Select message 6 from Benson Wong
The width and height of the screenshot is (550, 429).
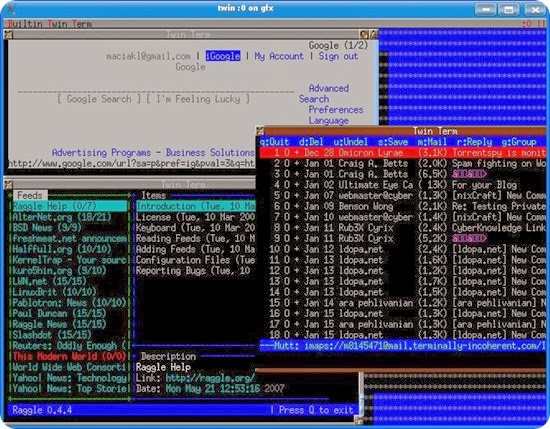coord(403,206)
